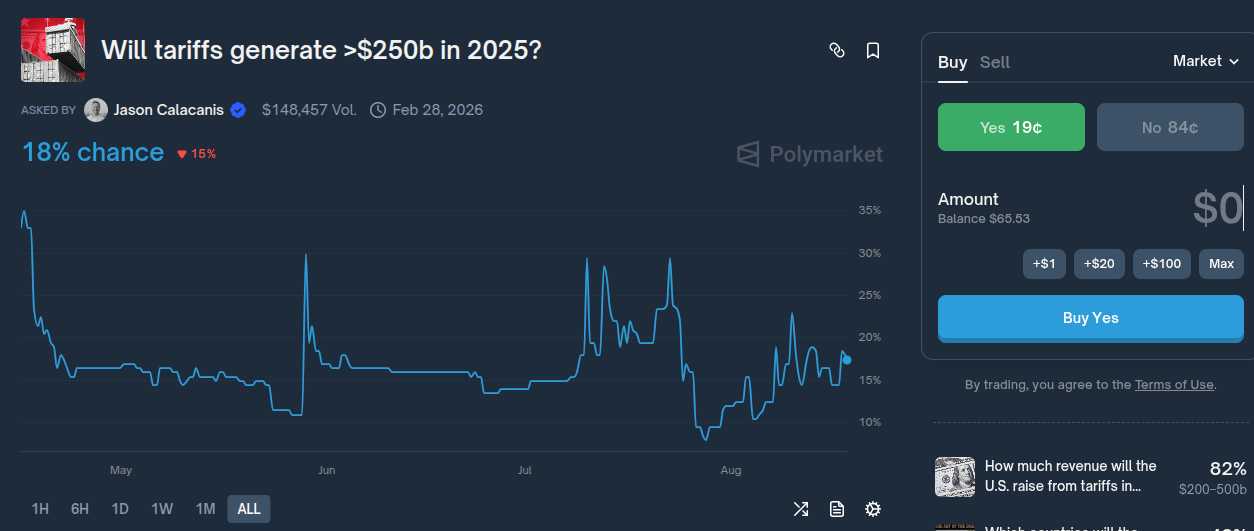Click the verified badge next to Jason Calacanis
The height and width of the screenshot is (531, 1254).
(238, 110)
